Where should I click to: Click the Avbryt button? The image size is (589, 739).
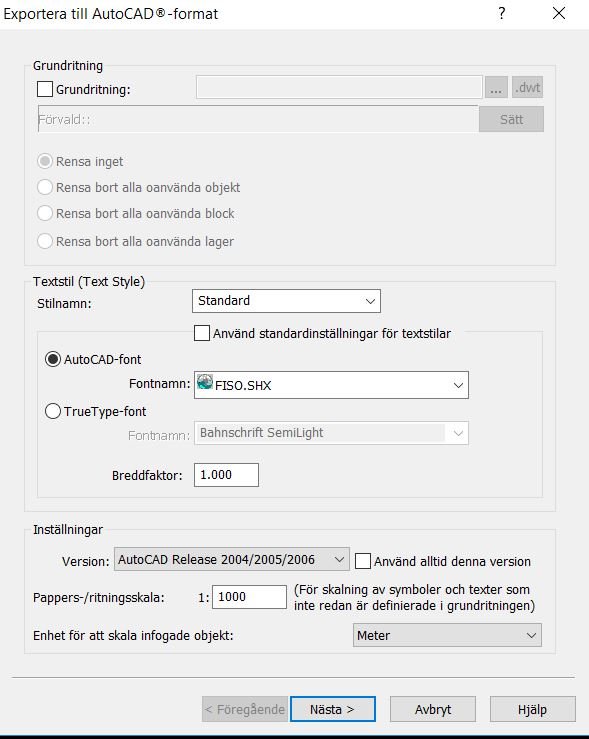[x=433, y=709]
